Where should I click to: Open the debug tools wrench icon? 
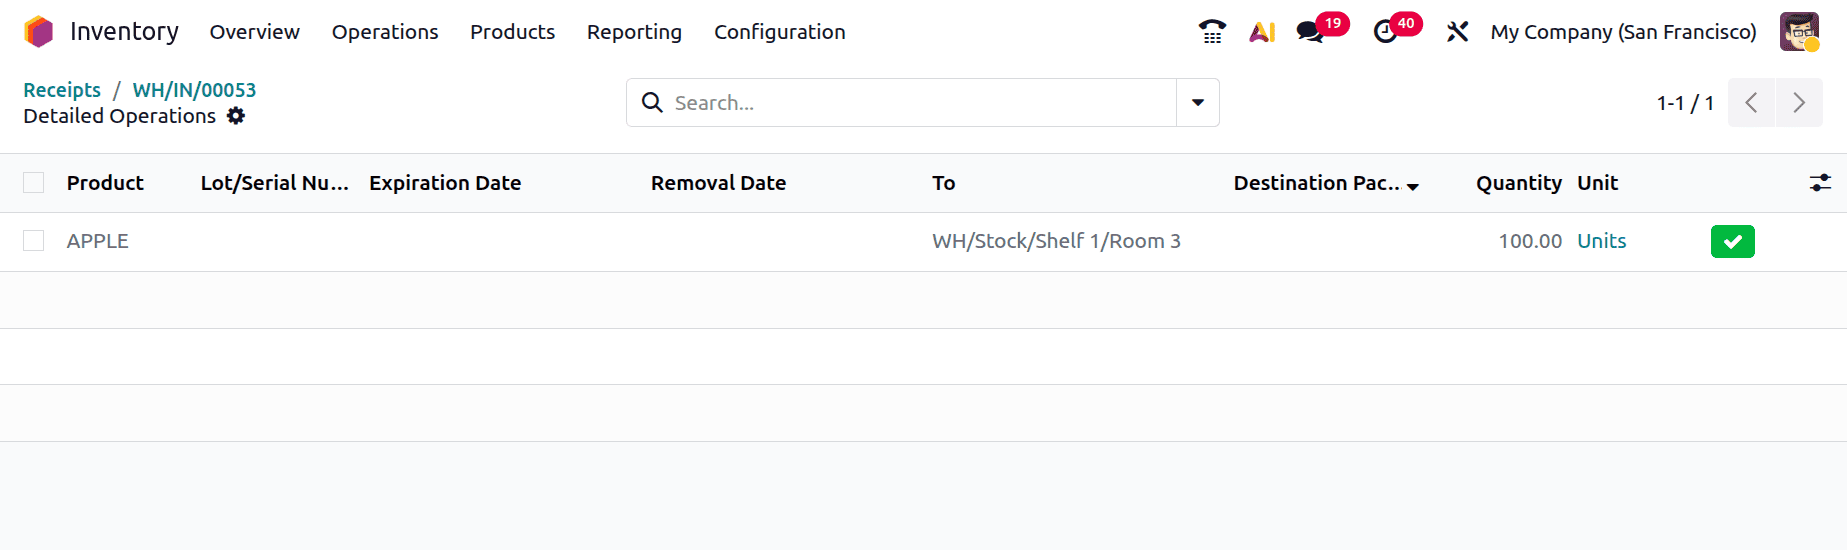click(1457, 32)
